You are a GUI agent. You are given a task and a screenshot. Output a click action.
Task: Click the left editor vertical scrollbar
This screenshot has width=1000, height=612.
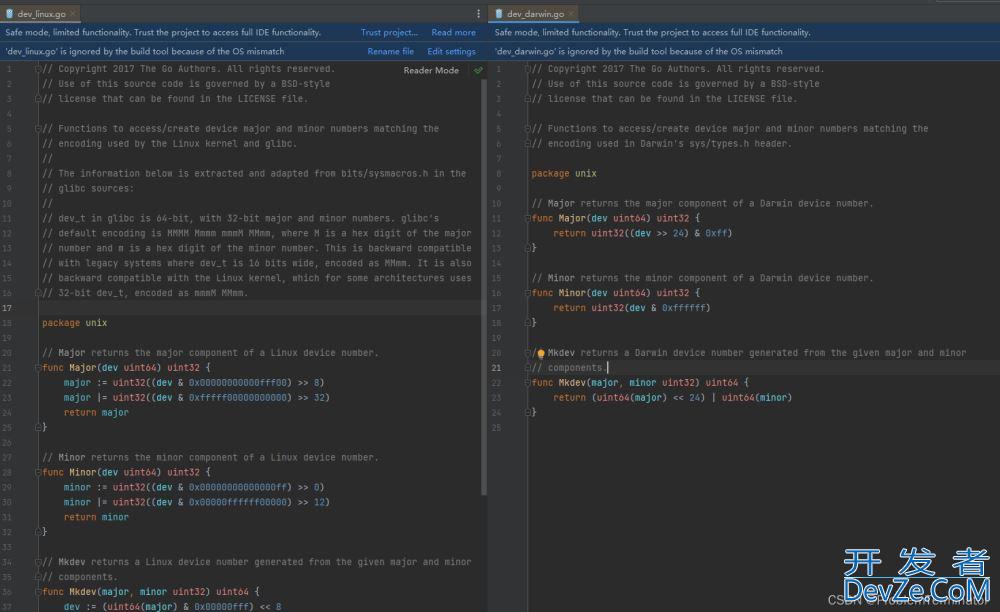[484, 287]
